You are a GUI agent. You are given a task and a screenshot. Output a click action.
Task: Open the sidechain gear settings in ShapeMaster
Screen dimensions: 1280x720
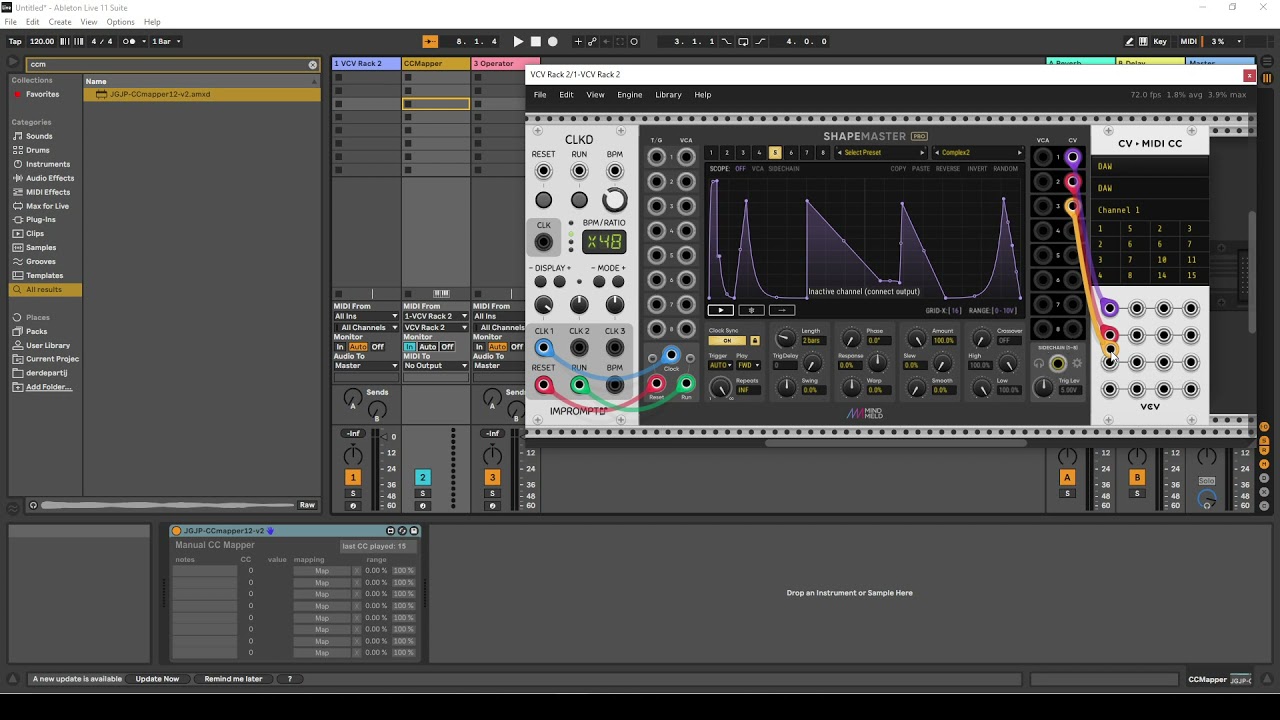(x=1077, y=363)
